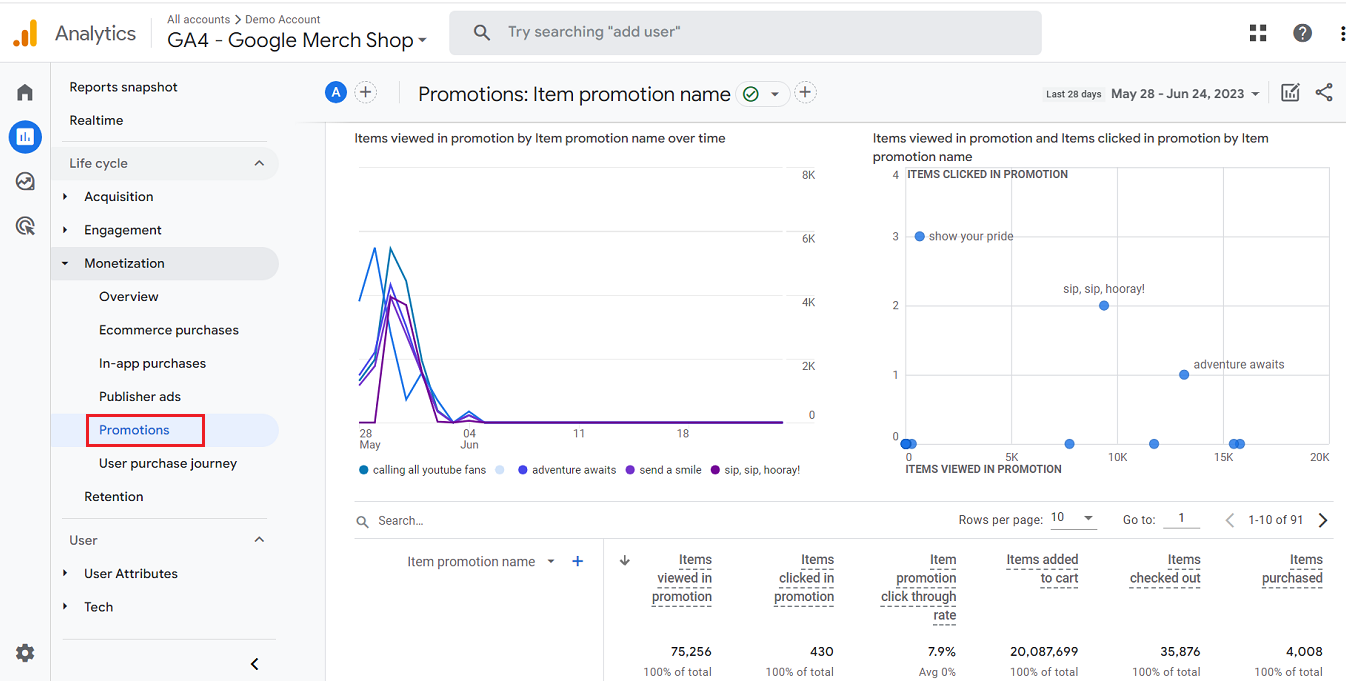
Task: Toggle the 'calling all youtube fans' legend series
Action: (x=421, y=468)
